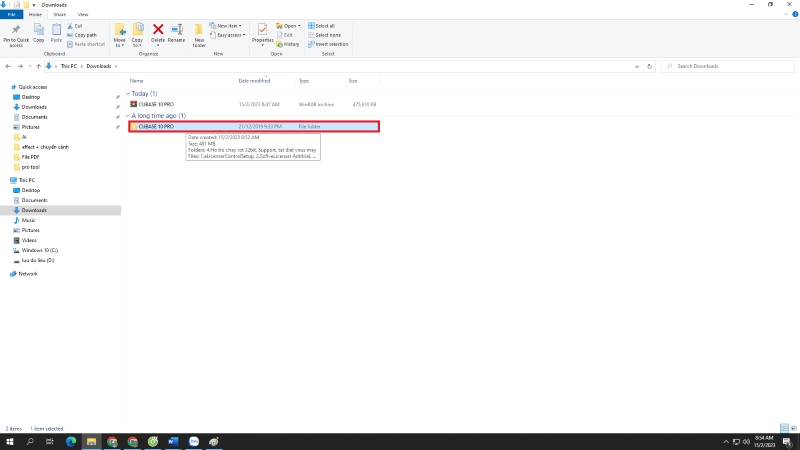800x450 pixels.
Task: Click Downloads in address breadcrumb
Action: click(x=98, y=66)
